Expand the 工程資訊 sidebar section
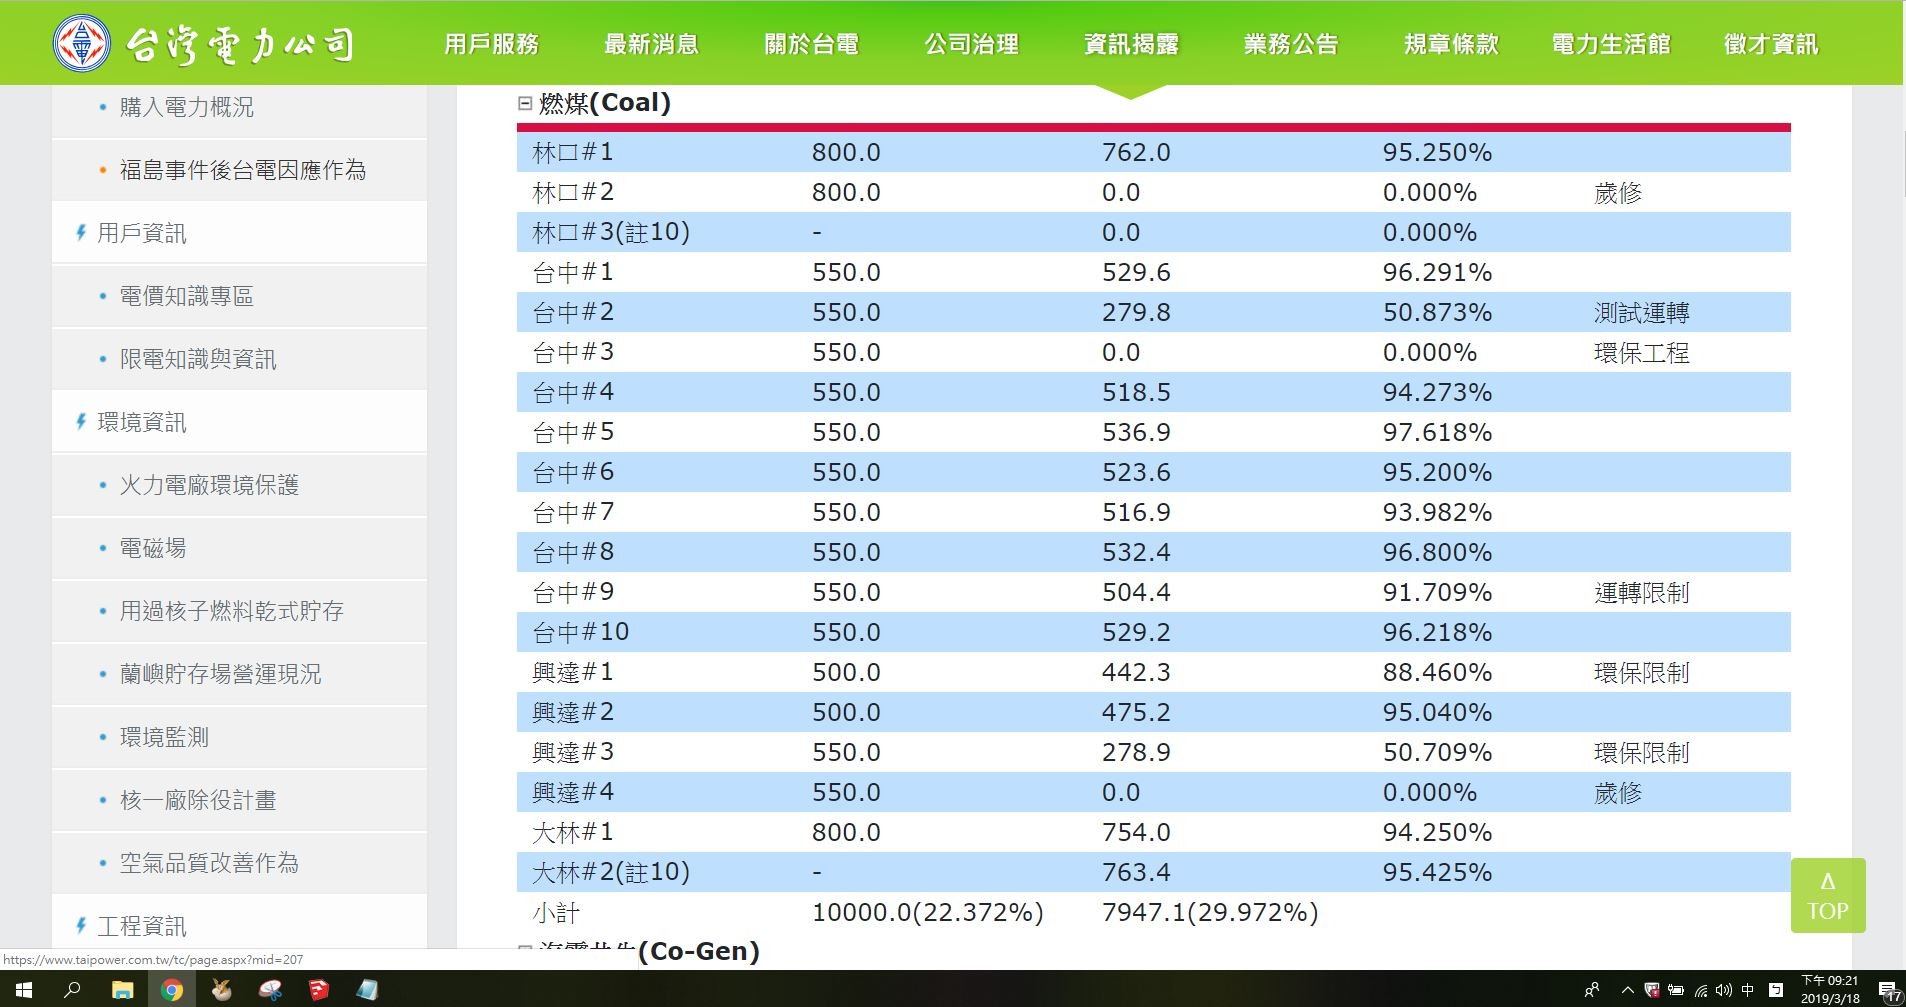This screenshot has width=1906, height=1007. (x=142, y=926)
